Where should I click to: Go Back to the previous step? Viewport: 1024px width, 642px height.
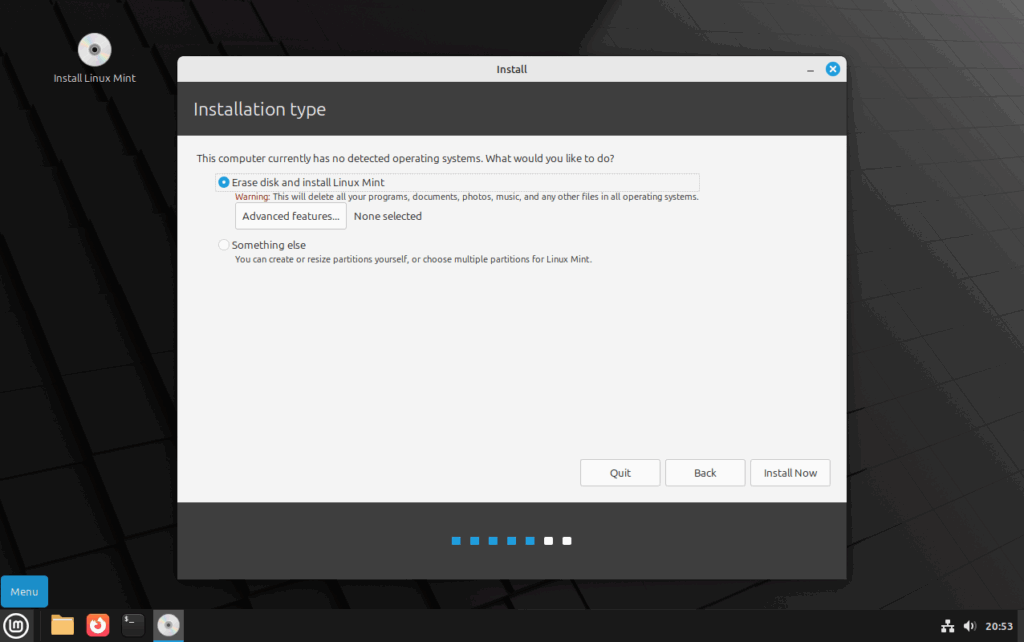pyautogui.click(x=705, y=473)
